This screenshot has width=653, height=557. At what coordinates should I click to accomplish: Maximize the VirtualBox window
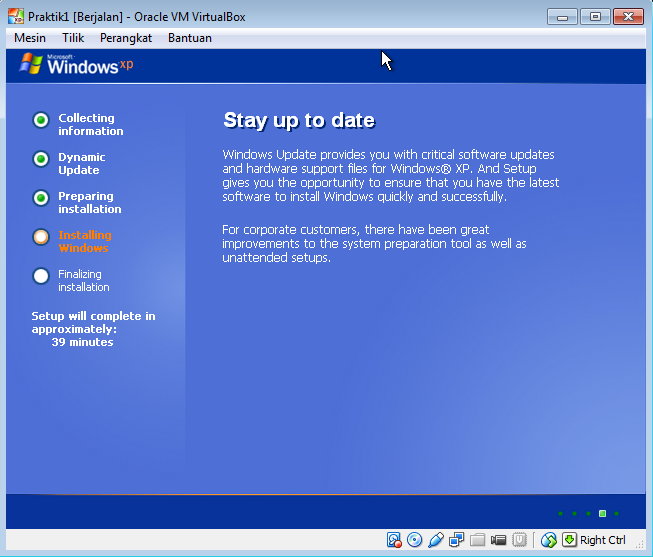(595, 17)
